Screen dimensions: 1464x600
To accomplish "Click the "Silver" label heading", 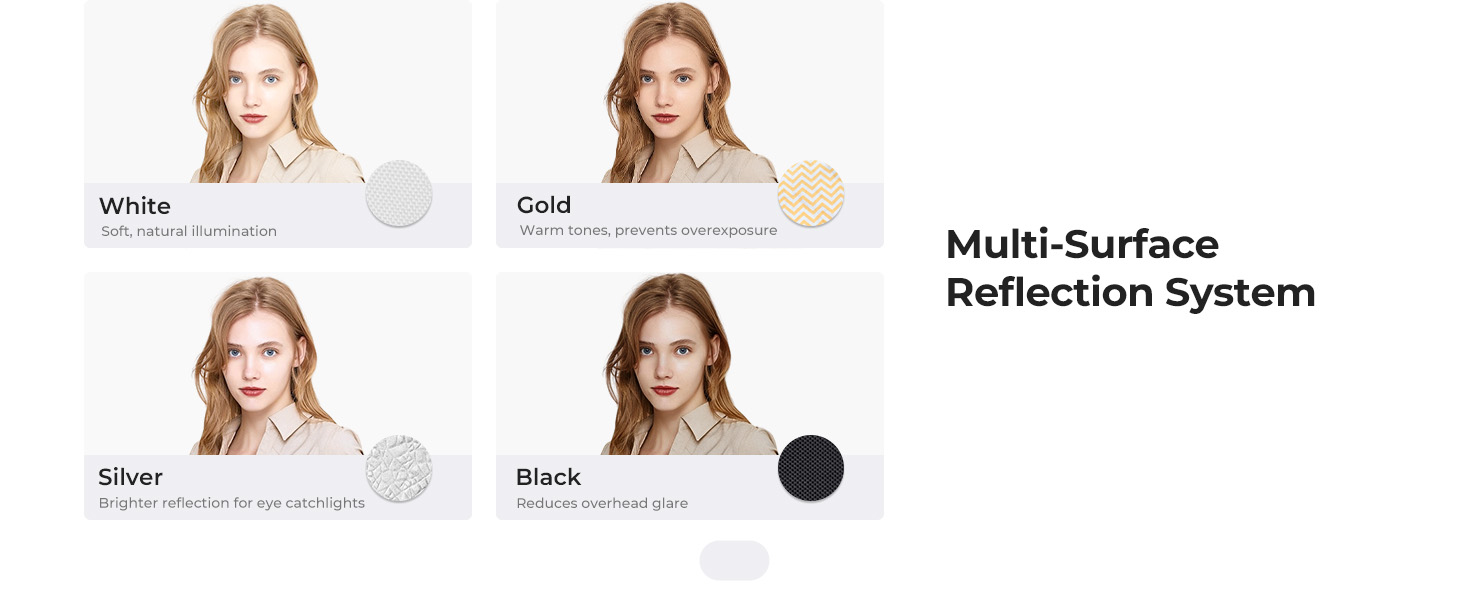I will [x=131, y=478].
